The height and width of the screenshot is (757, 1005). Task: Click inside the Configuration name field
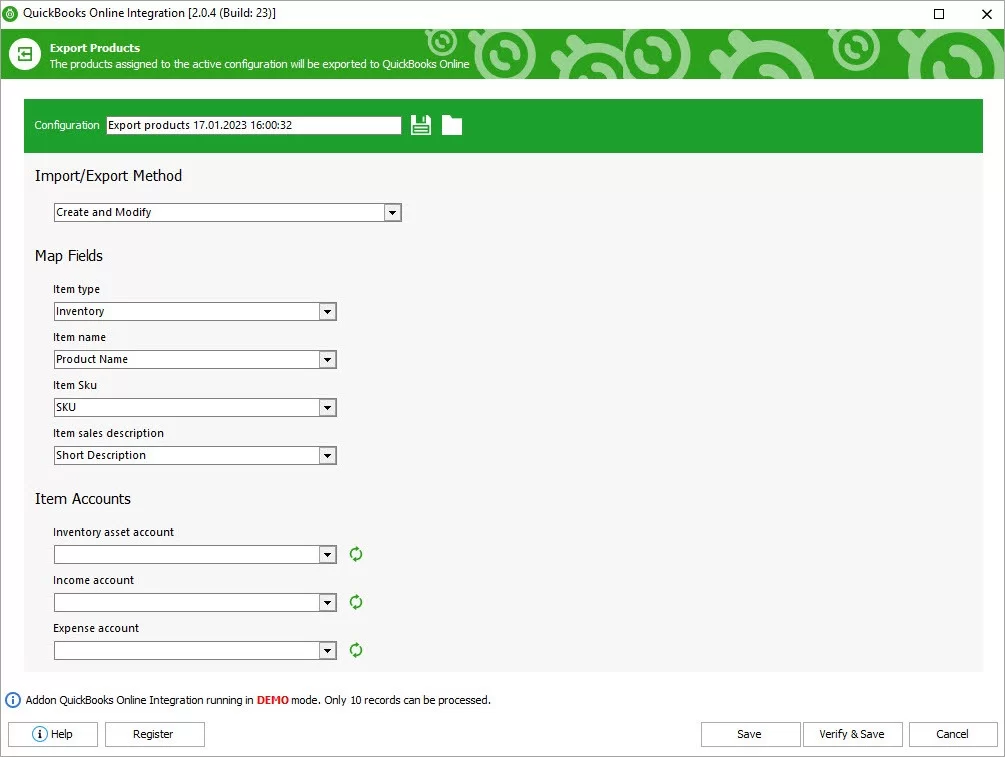[x=253, y=125]
